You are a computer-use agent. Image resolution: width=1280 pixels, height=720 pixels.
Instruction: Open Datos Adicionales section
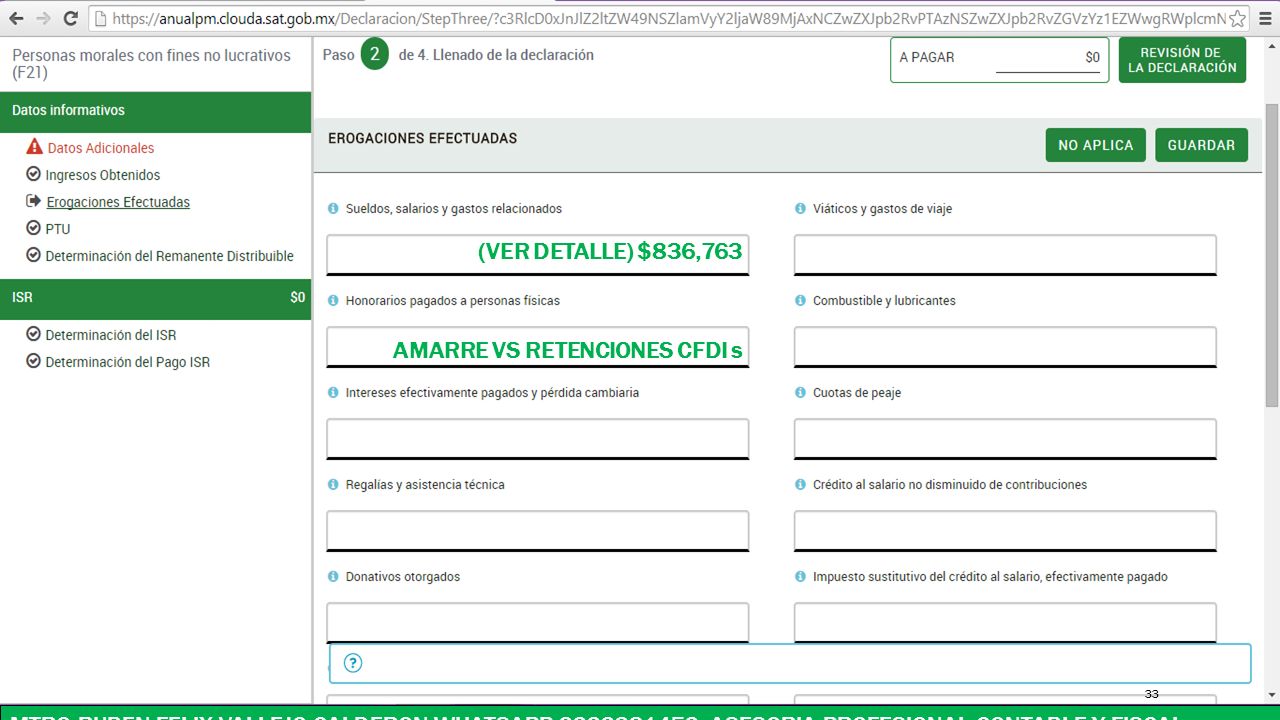(x=101, y=148)
